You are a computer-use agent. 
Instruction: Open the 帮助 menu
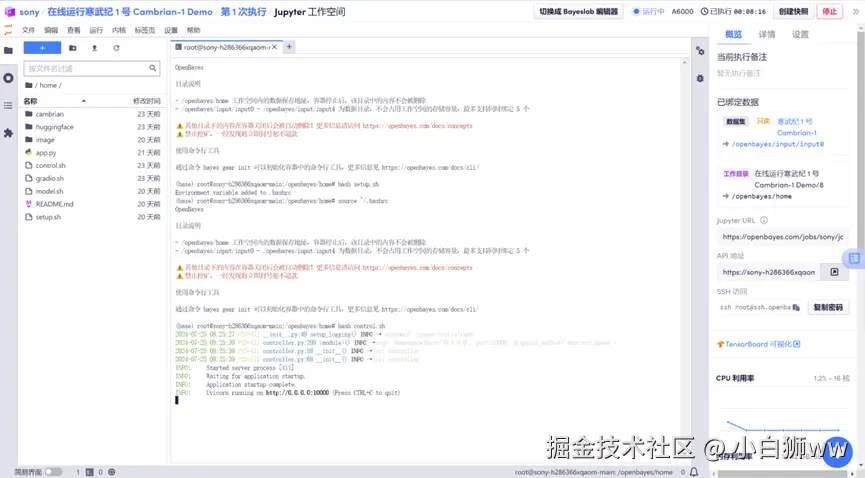194,30
